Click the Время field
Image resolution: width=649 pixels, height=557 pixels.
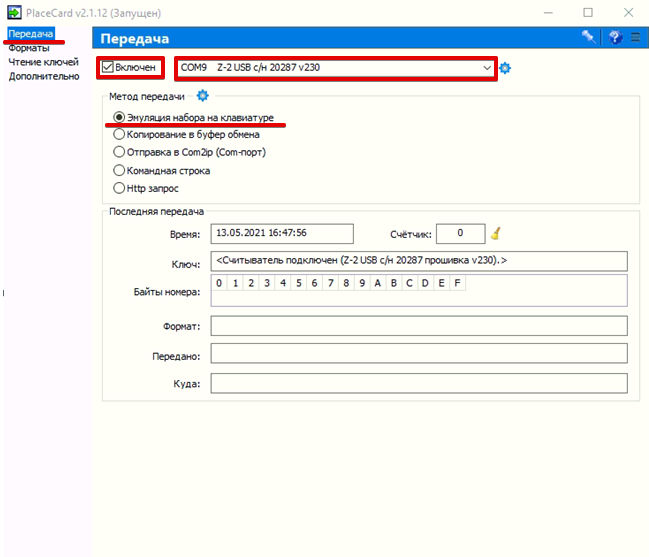[x=282, y=233]
